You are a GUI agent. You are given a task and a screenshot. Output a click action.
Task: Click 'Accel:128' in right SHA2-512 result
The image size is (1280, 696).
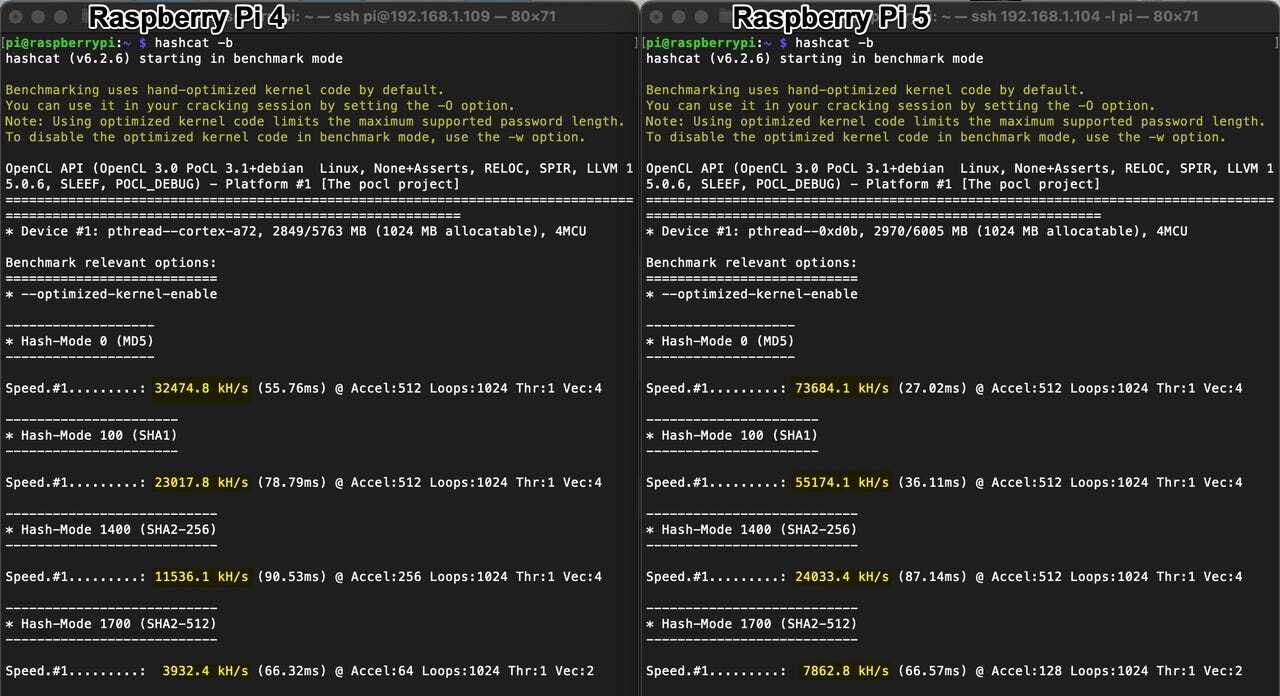pos(1027,671)
